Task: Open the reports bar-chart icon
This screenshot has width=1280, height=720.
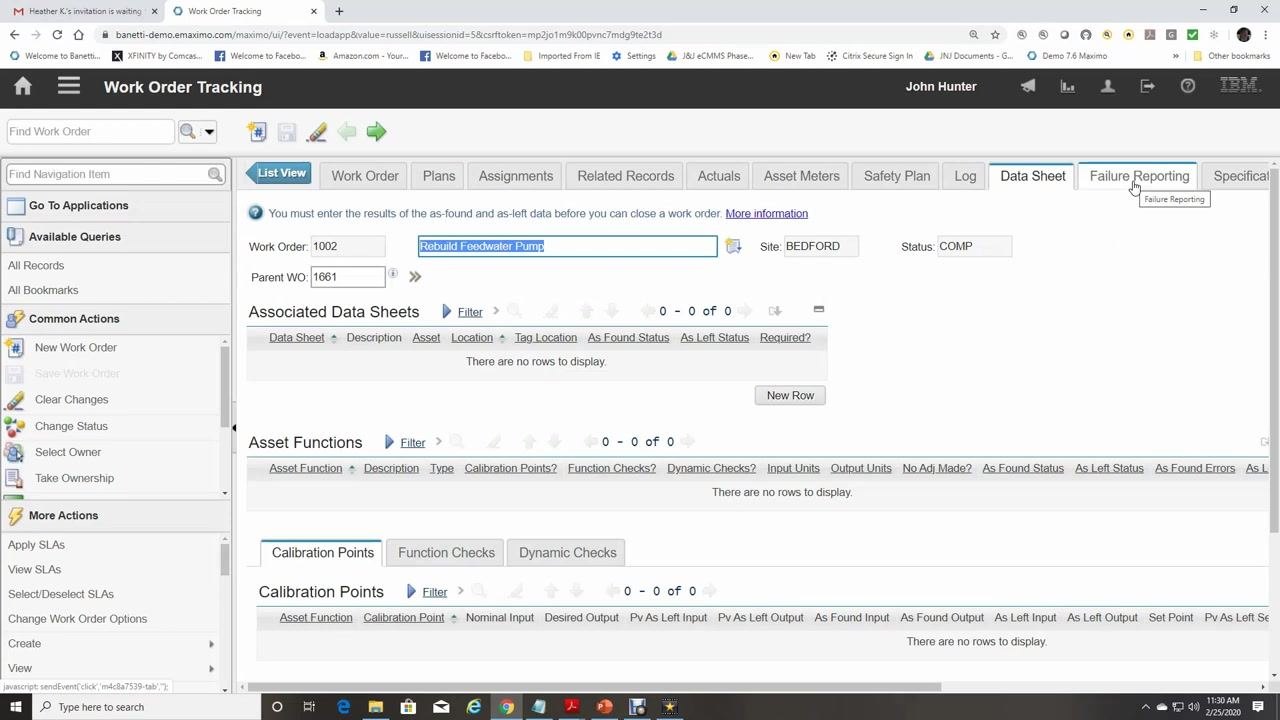Action: click(1068, 87)
